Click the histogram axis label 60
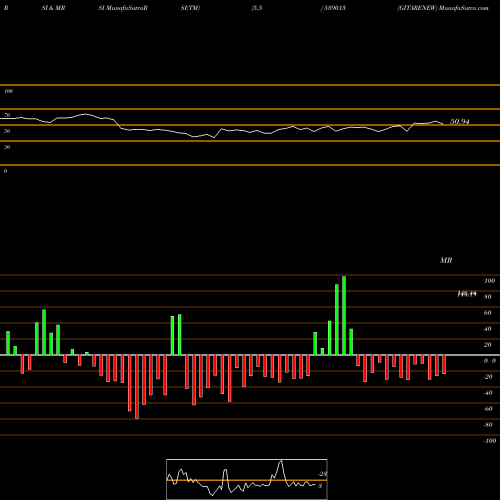This screenshot has height=500, width=500. (x=487, y=313)
